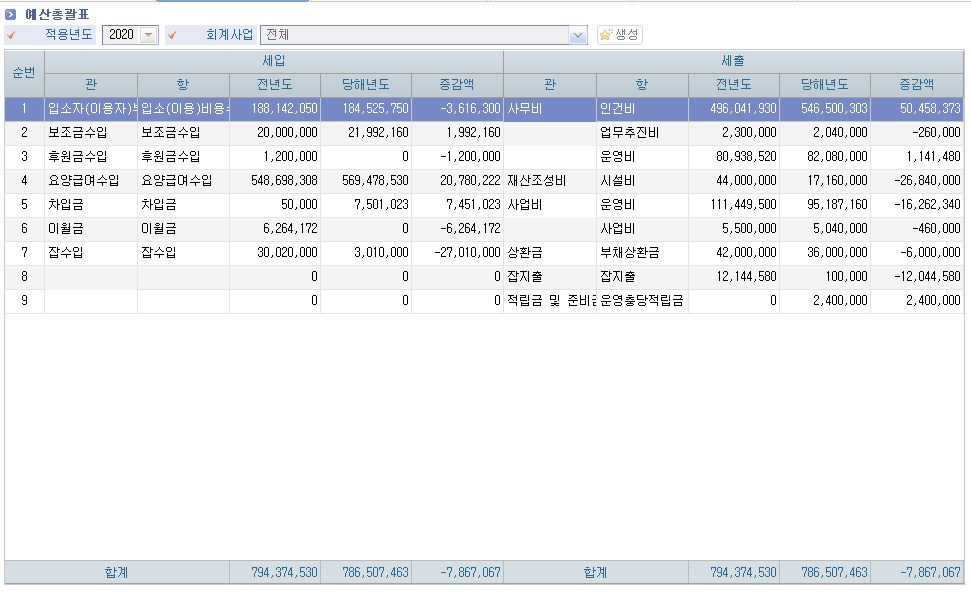Click 세출 증감액 column header
Viewport: 971px width, 592px height.
pos(917,85)
